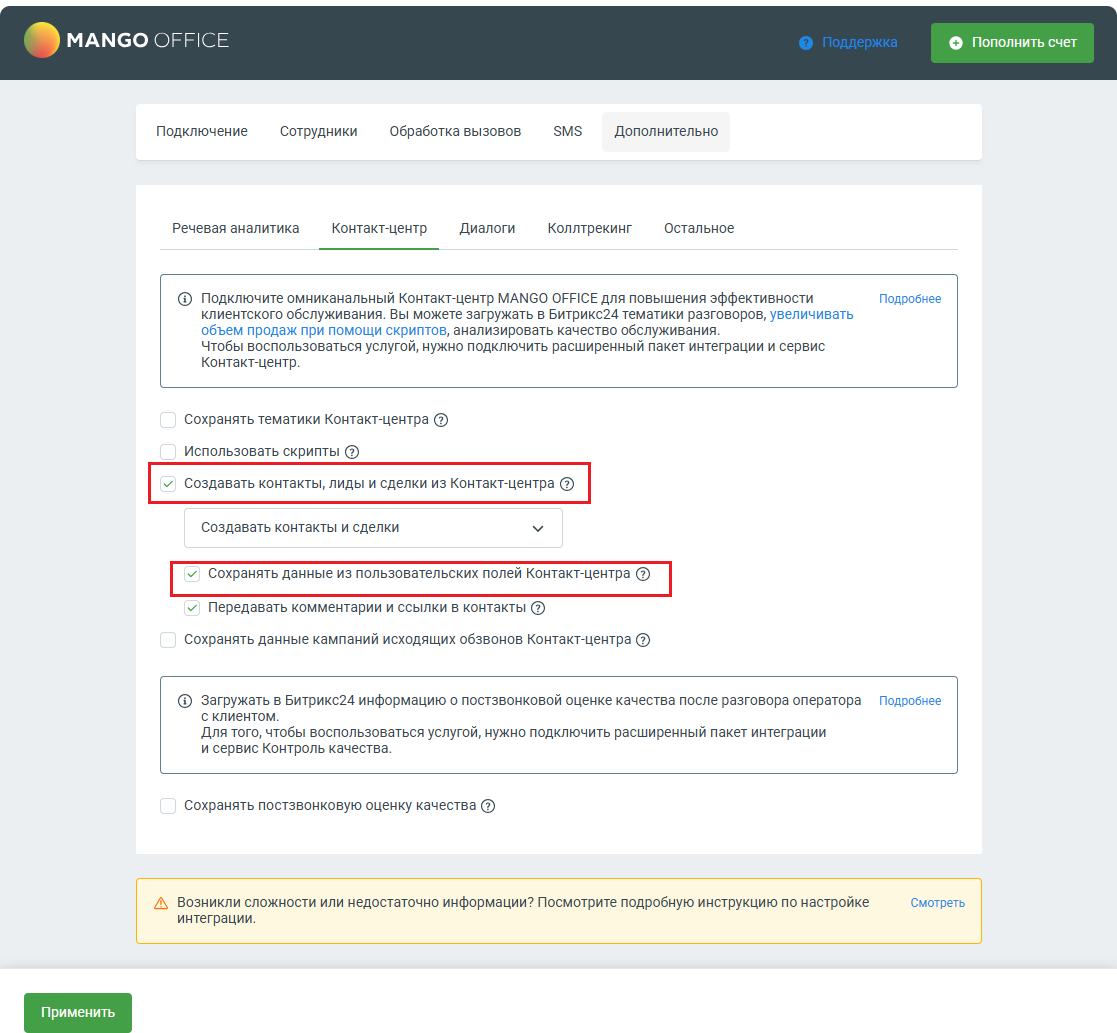Enable Сохранять данные кампаний исходящих обзвонов checkbox

pos(168,640)
